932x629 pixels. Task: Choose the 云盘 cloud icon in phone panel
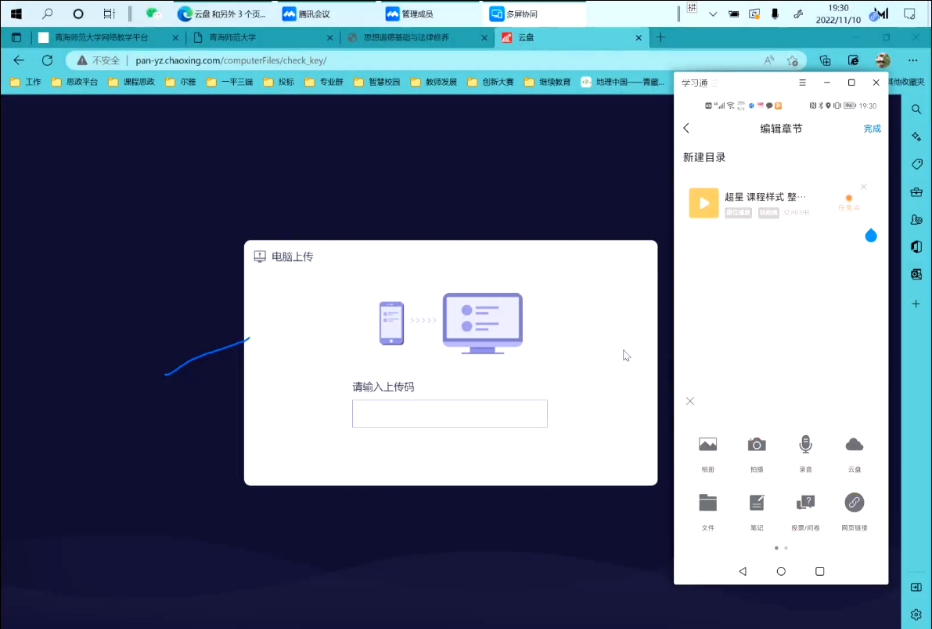point(854,445)
